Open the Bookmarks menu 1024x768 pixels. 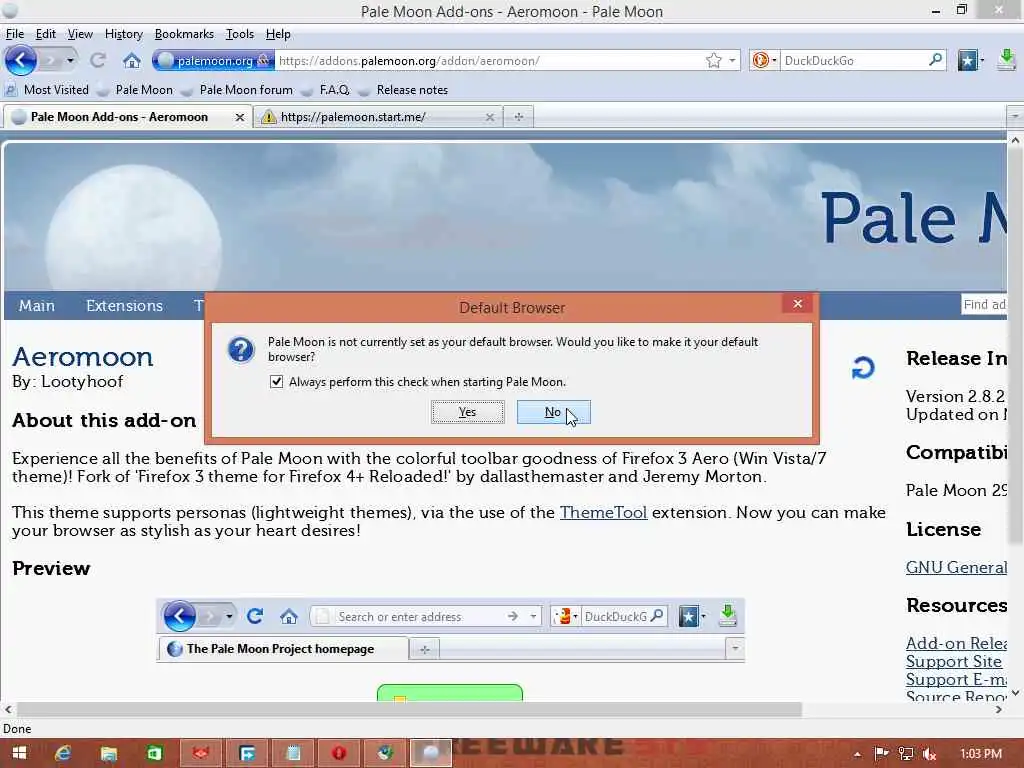[x=184, y=34]
